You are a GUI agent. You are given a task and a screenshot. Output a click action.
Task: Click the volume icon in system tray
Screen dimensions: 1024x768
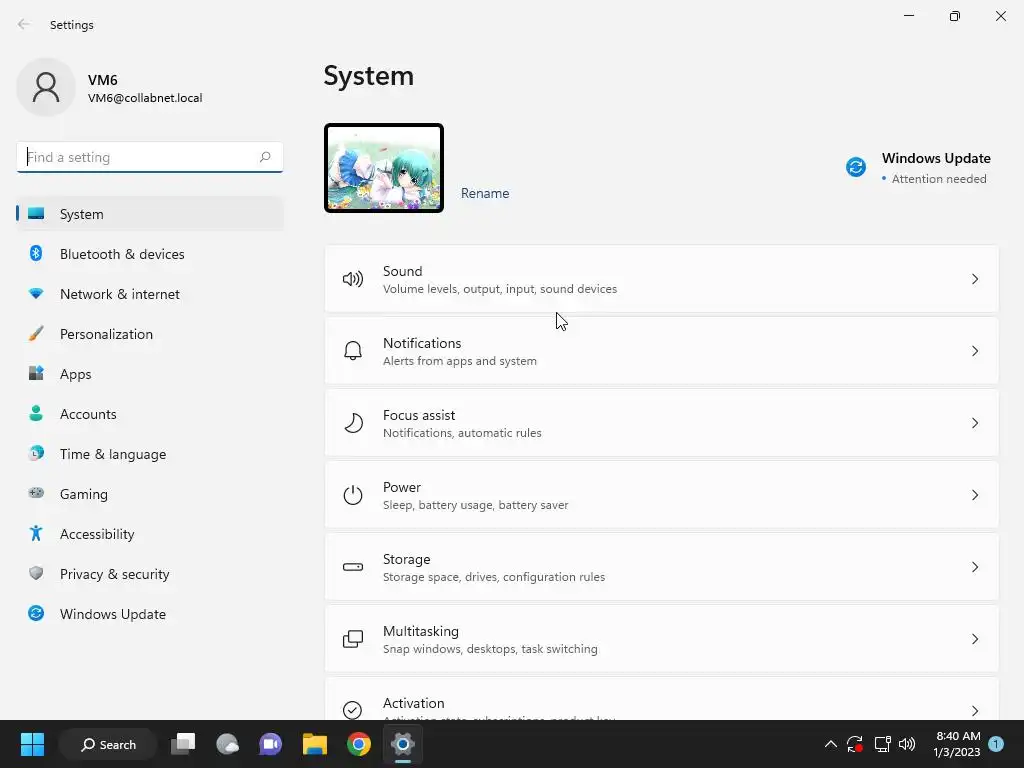click(907, 744)
